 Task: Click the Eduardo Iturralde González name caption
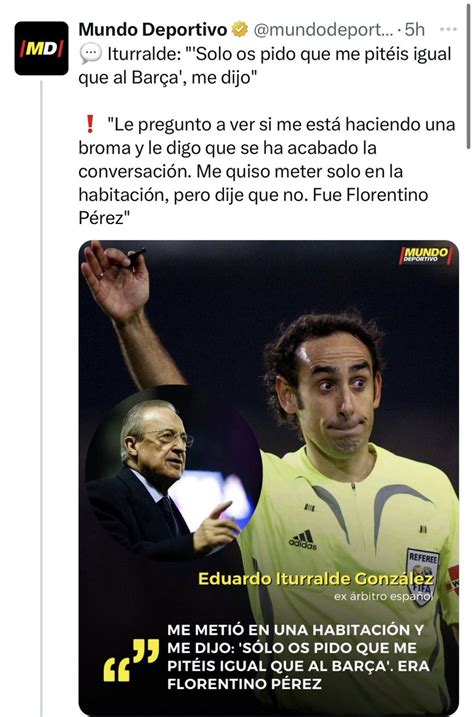click(x=315, y=579)
